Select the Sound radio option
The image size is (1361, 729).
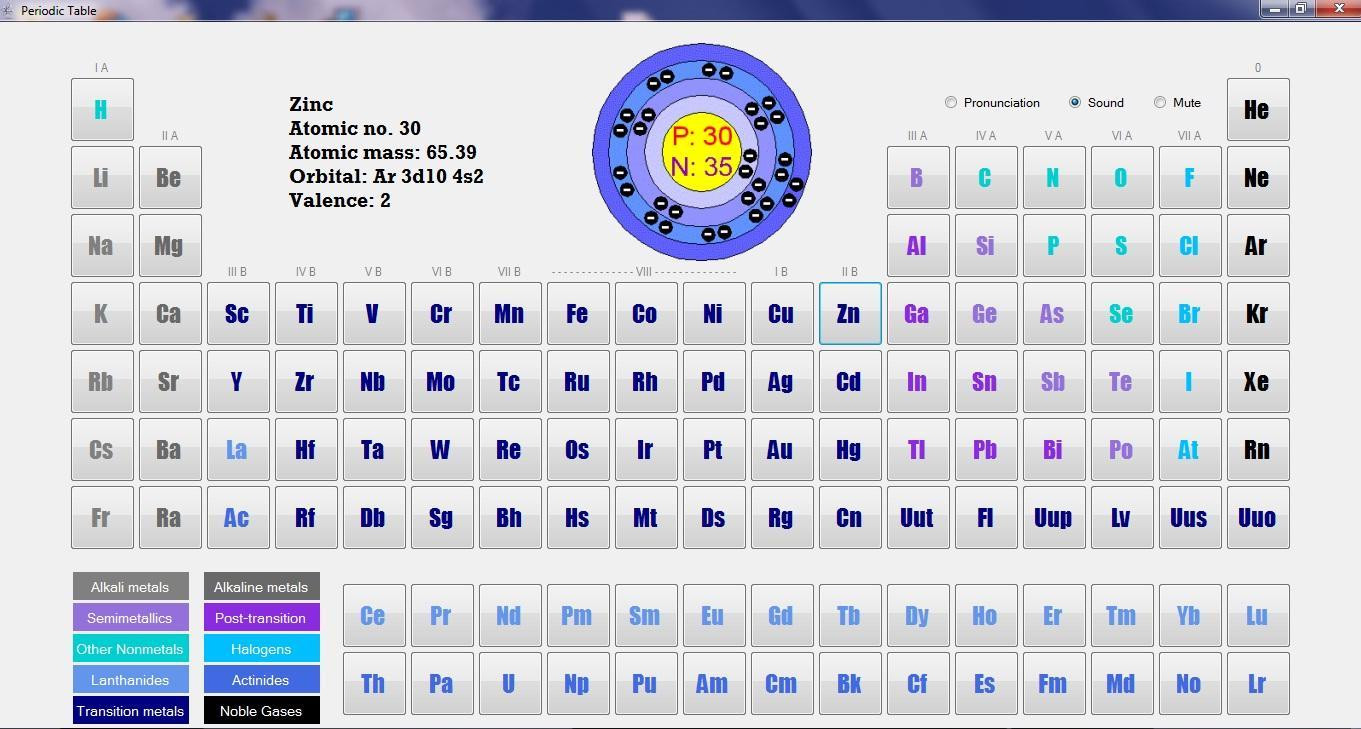tap(1096, 102)
